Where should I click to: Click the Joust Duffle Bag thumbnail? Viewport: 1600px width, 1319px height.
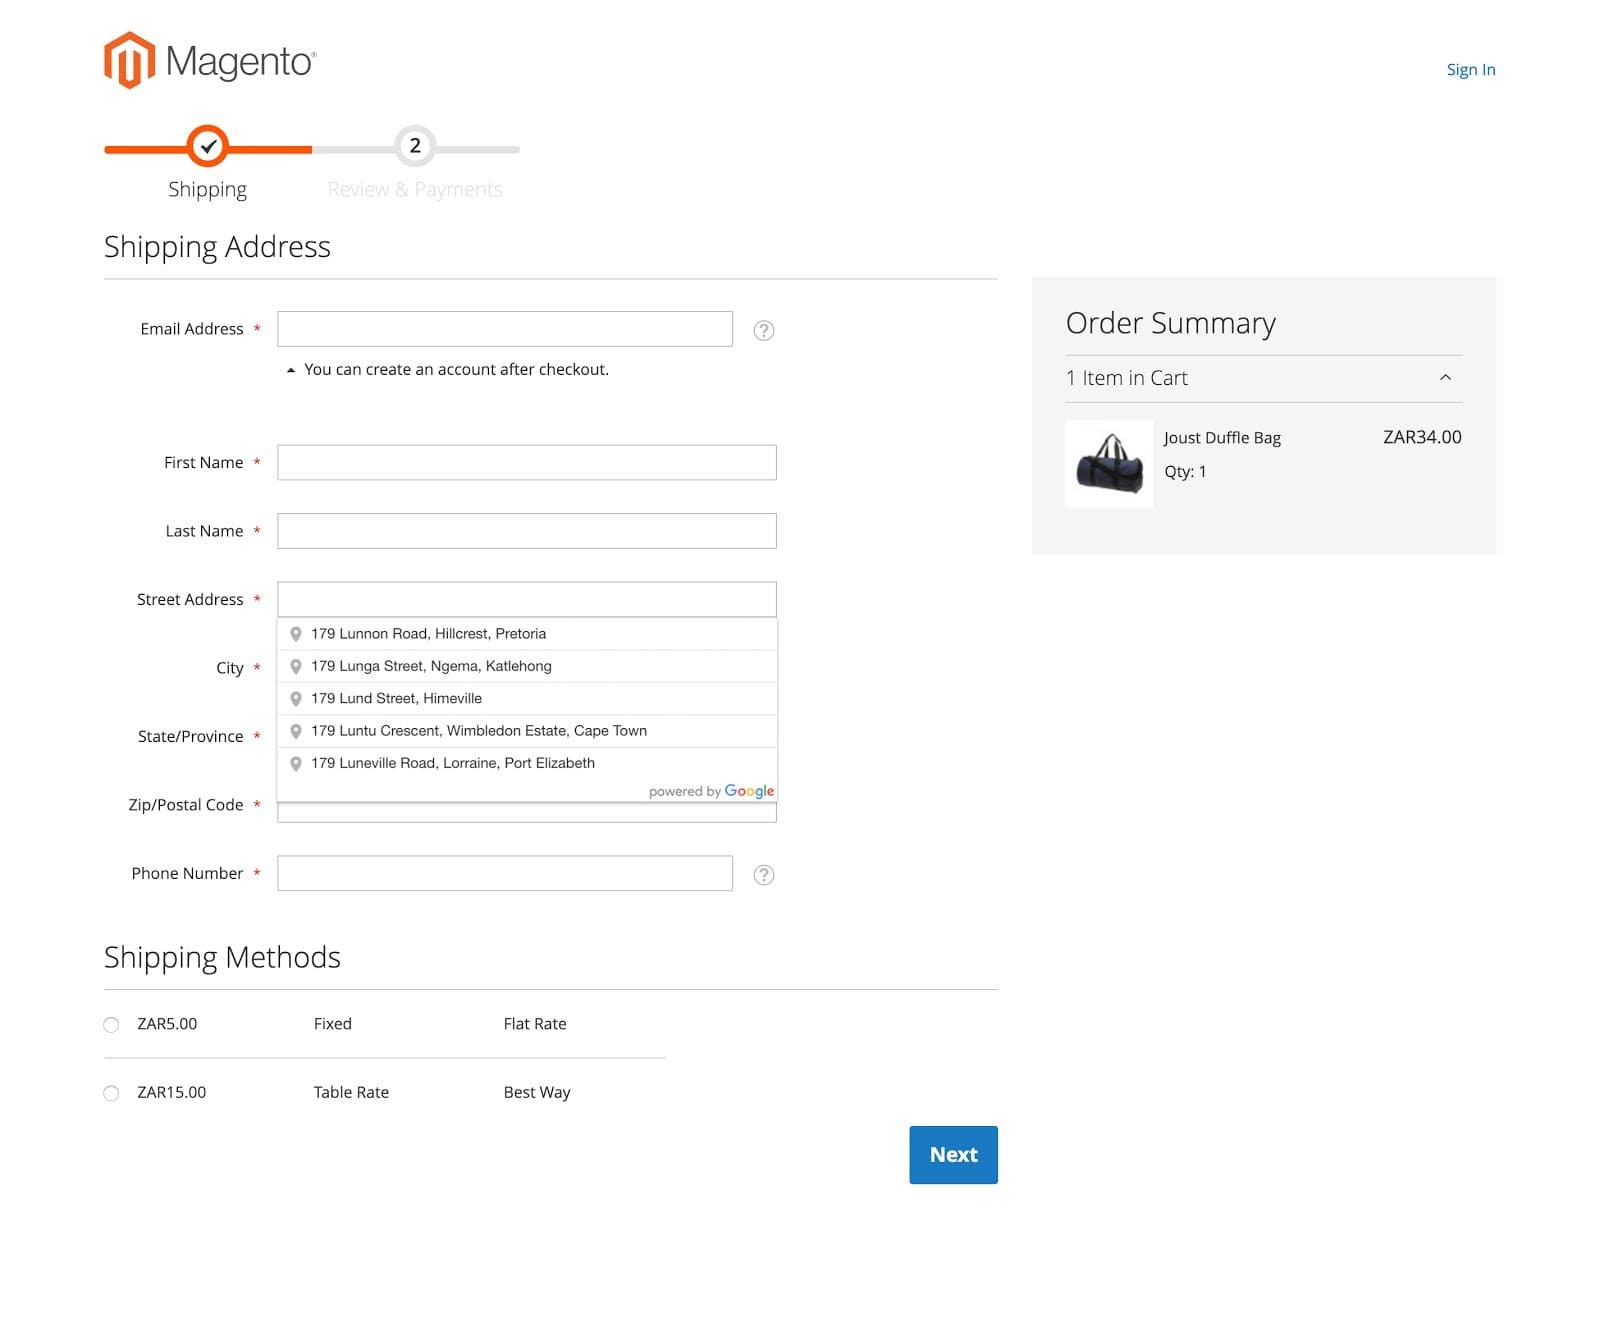1108,462
